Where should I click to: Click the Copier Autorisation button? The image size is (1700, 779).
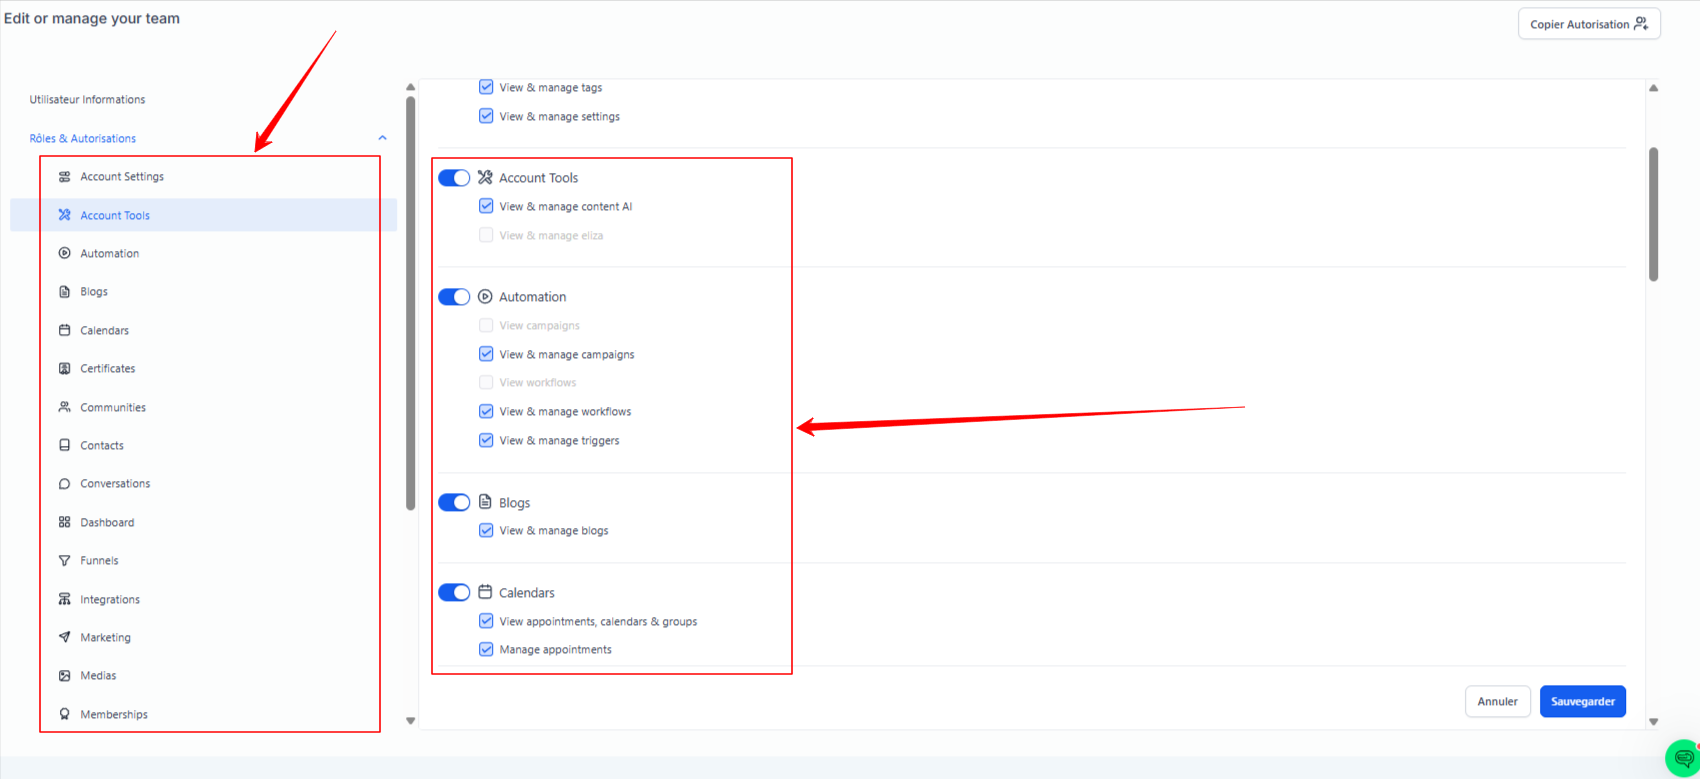tap(1588, 24)
